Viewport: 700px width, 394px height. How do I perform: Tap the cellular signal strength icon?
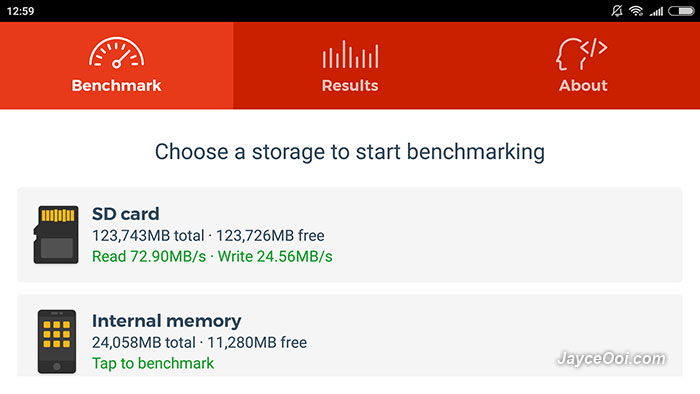click(656, 11)
